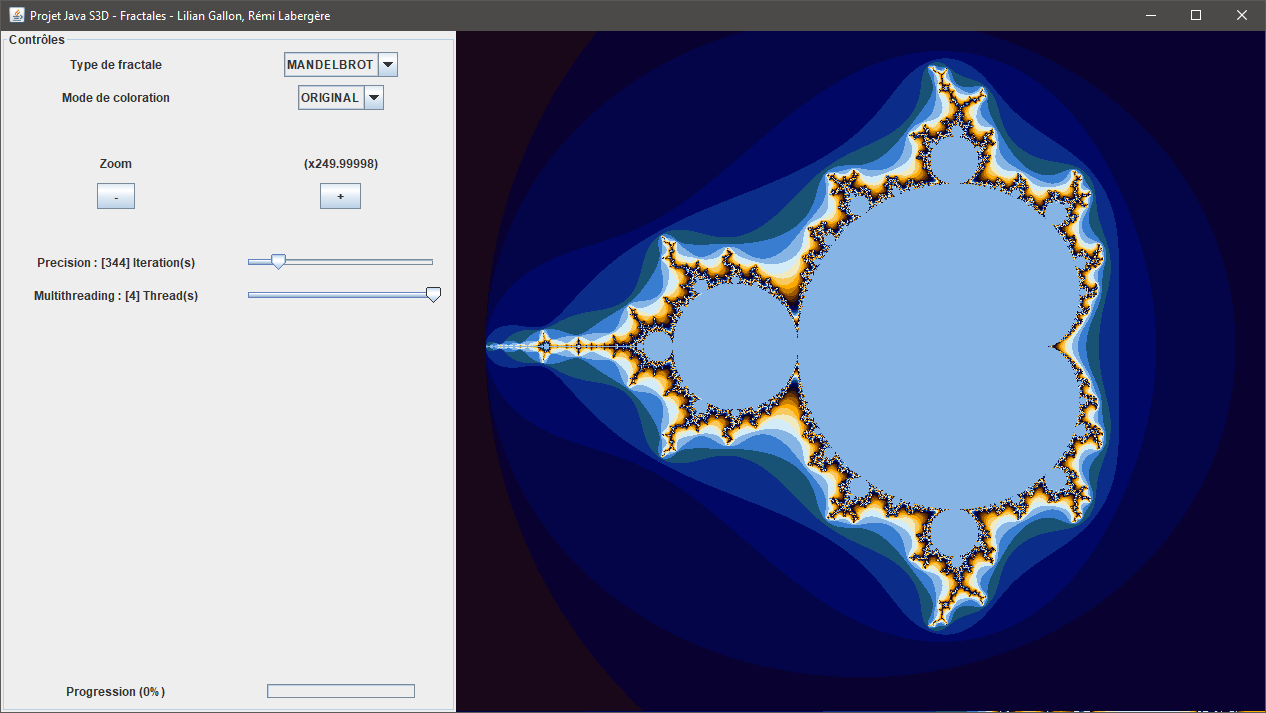Click the 'Multithreading : [4] Thread(s)' label
The height and width of the screenshot is (713, 1266).
click(x=116, y=296)
